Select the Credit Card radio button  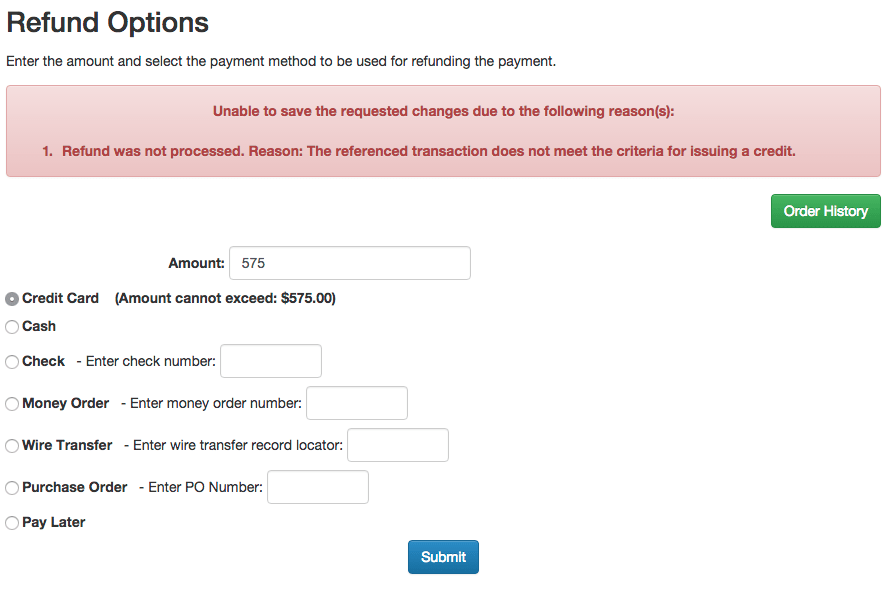(11, 298)
